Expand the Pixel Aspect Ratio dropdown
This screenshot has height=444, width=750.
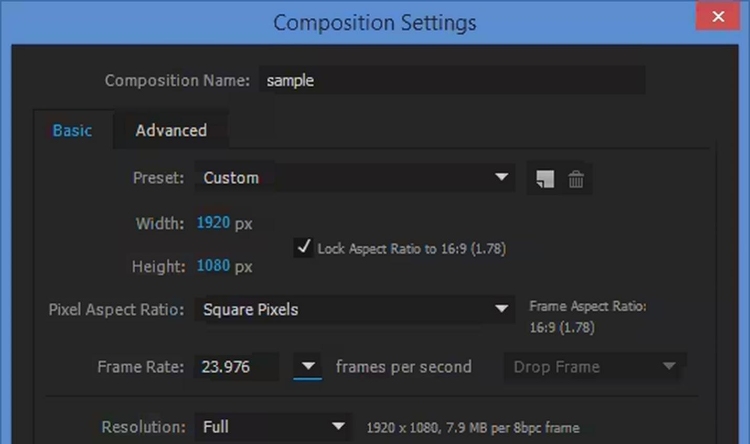pos(355,310)
